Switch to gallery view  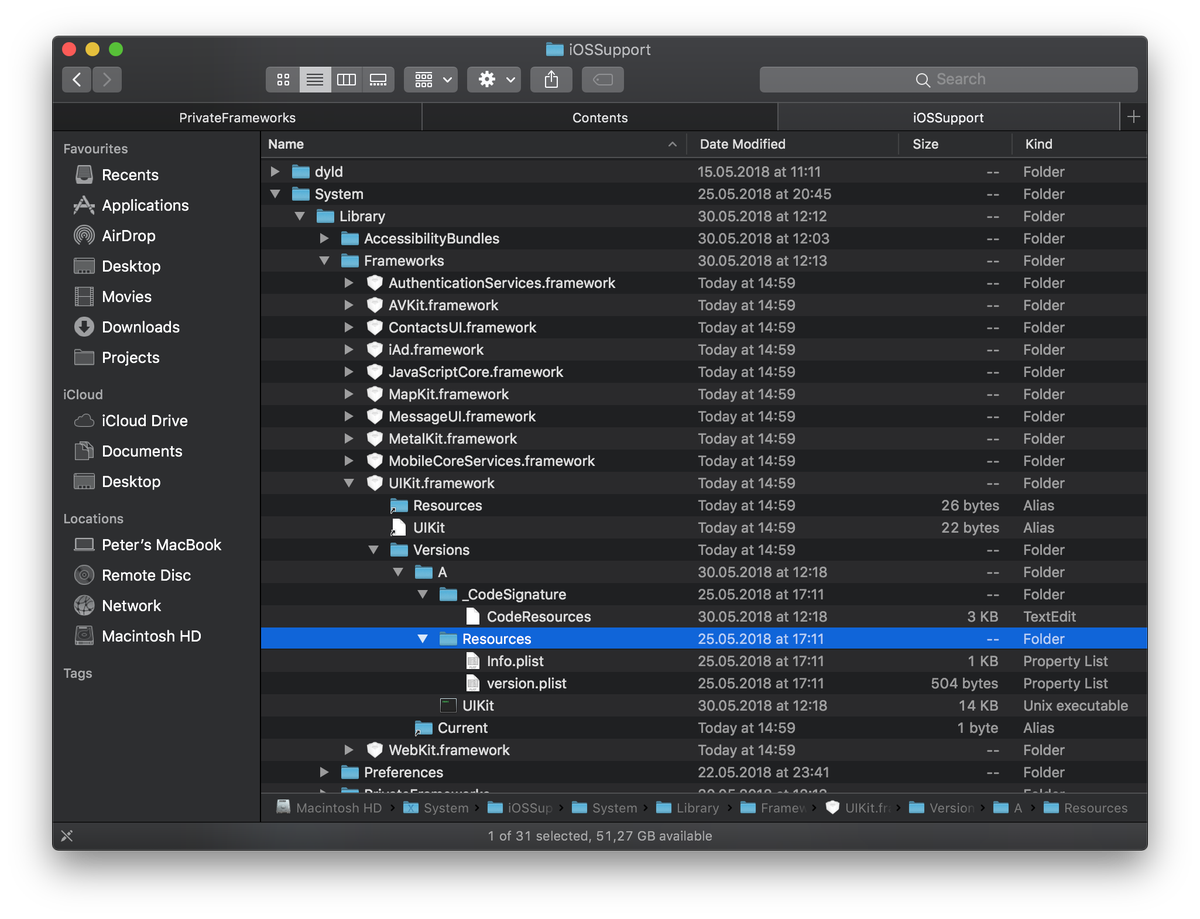click(x=378, y=79)
